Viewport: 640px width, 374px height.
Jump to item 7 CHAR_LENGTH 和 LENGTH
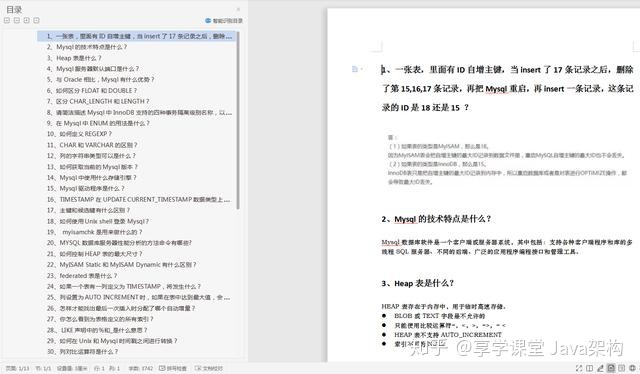point(98,101)
